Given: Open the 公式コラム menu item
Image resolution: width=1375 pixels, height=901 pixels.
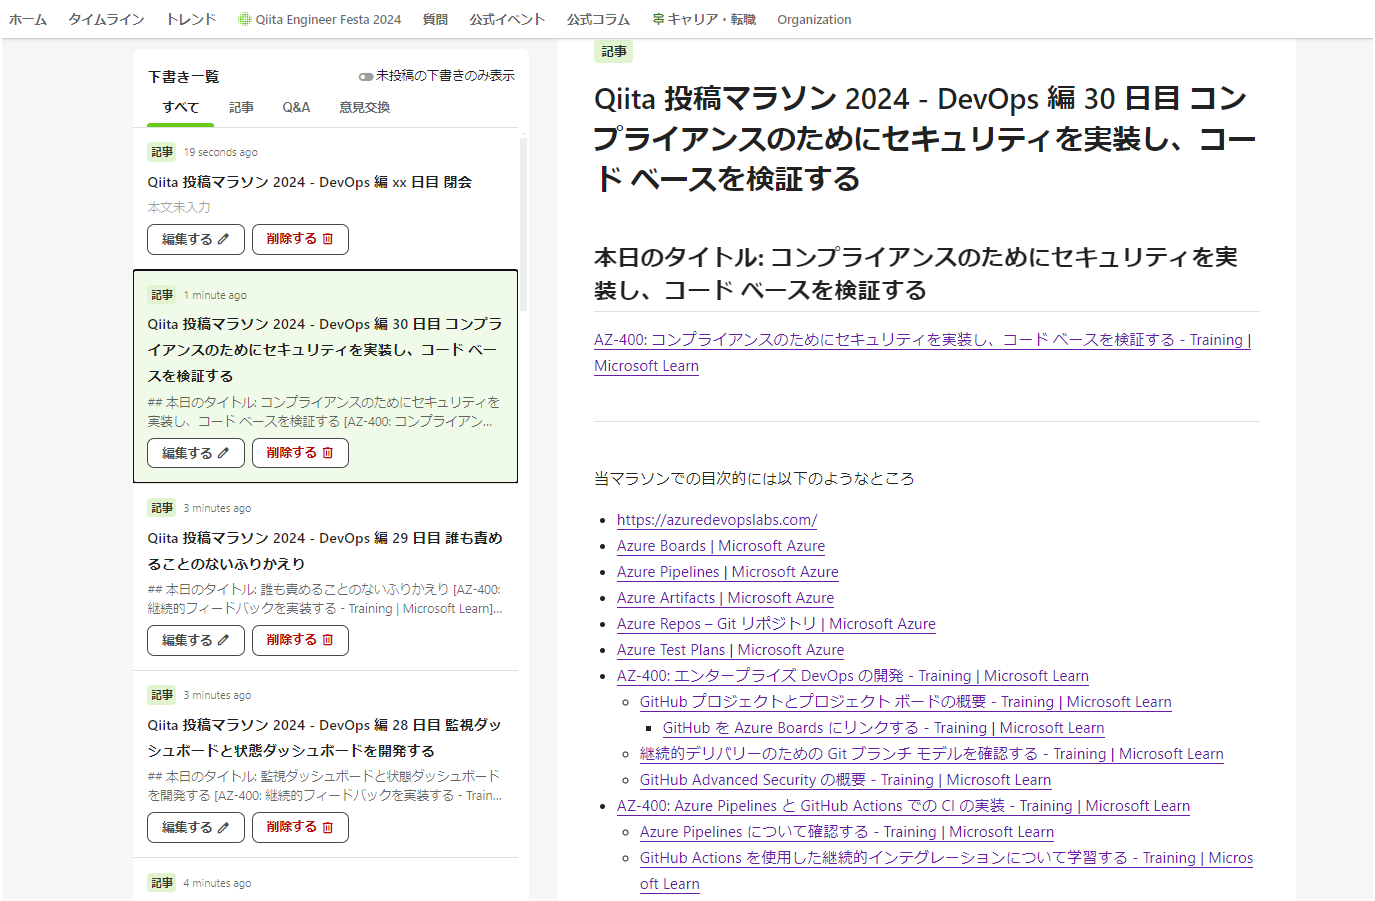Looking at the screenshot, I should [598, 19].
